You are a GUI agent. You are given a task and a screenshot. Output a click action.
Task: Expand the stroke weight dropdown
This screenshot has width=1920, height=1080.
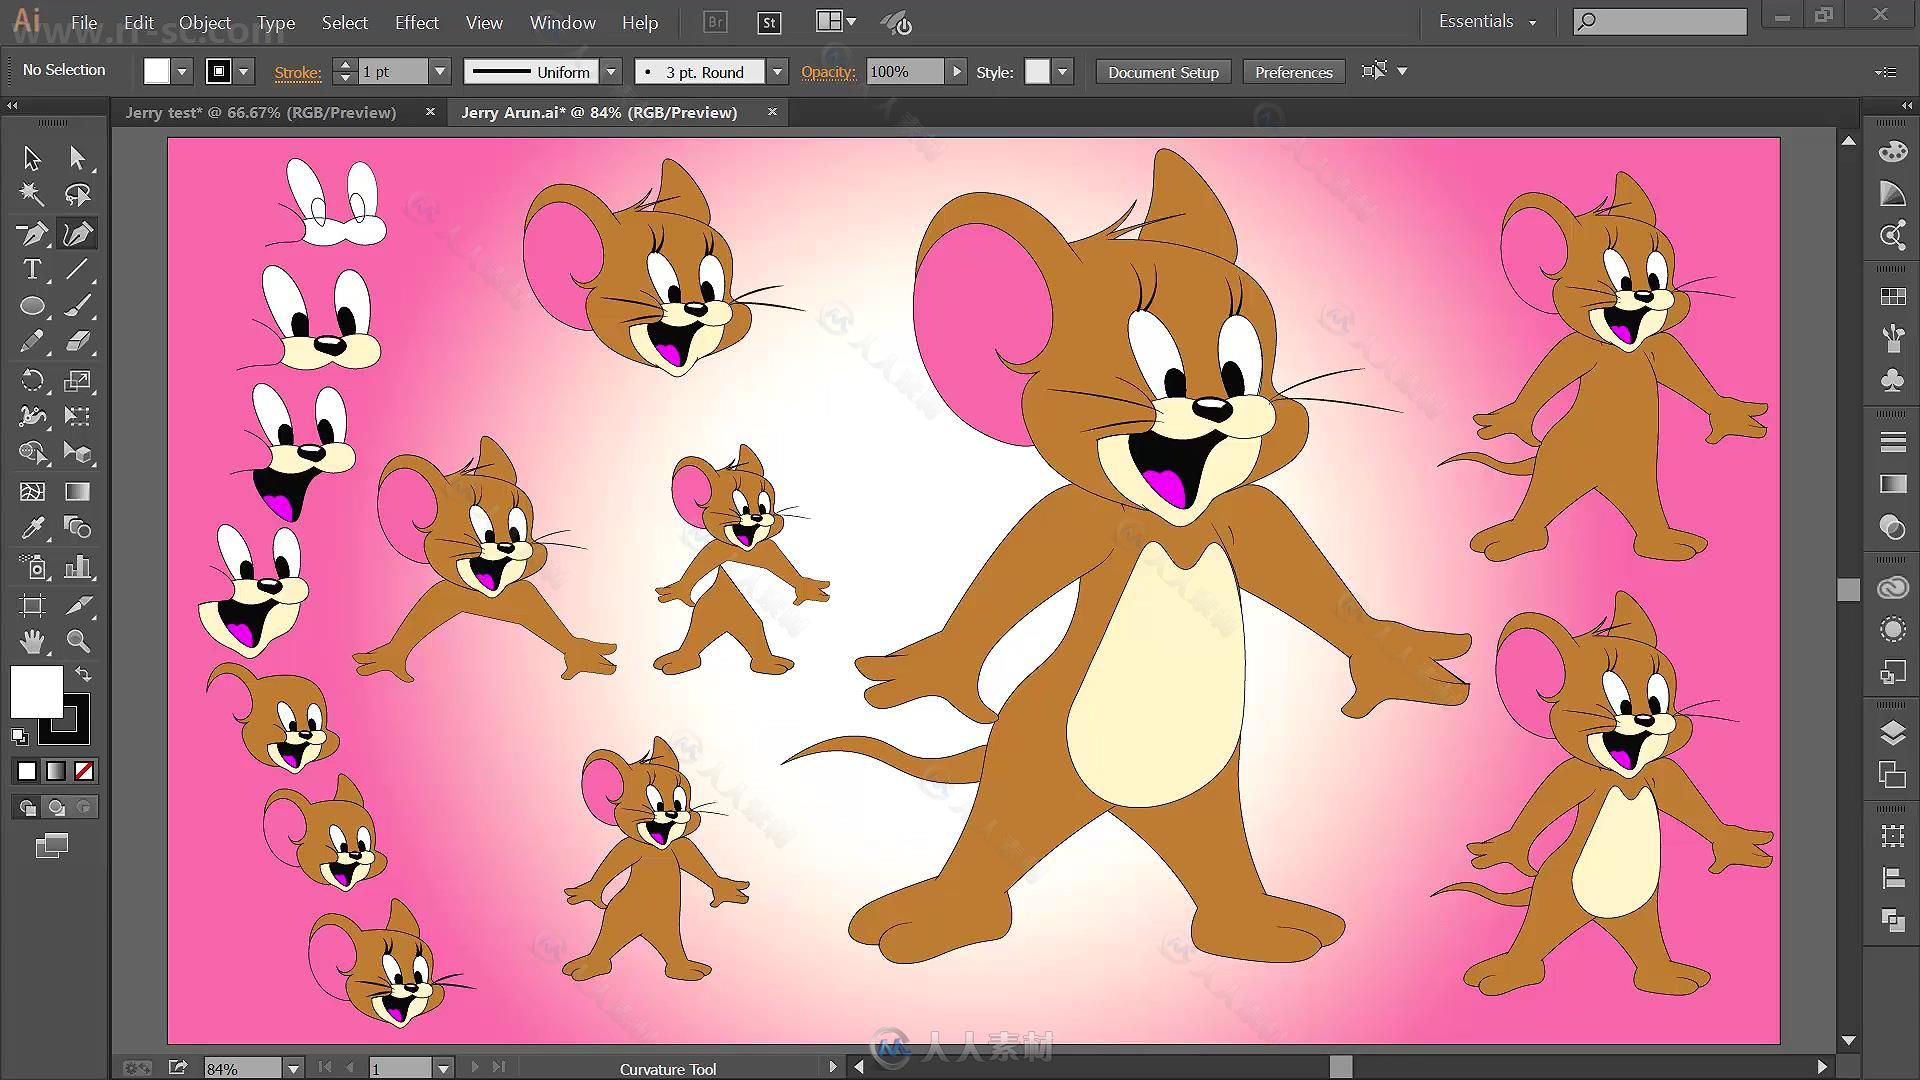click(x=439, y=72)
